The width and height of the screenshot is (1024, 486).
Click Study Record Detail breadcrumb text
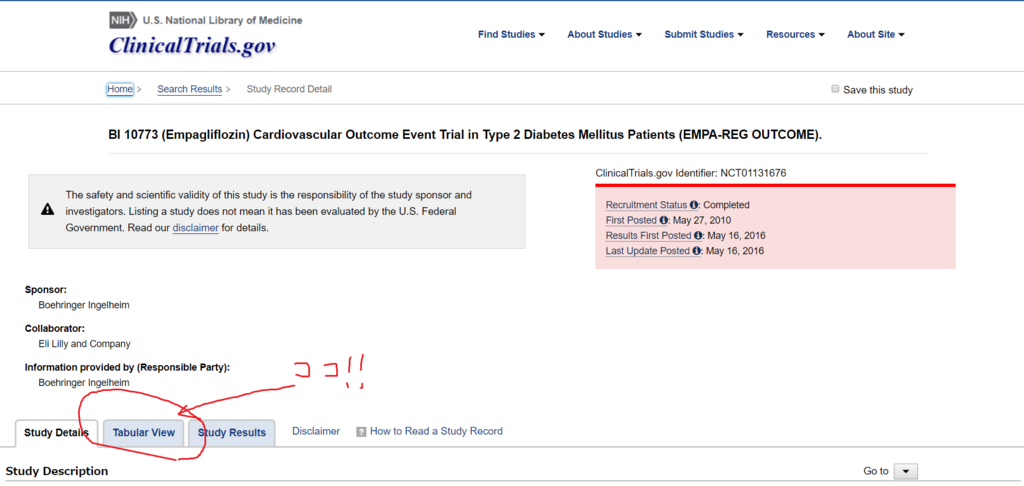(289, 89)
